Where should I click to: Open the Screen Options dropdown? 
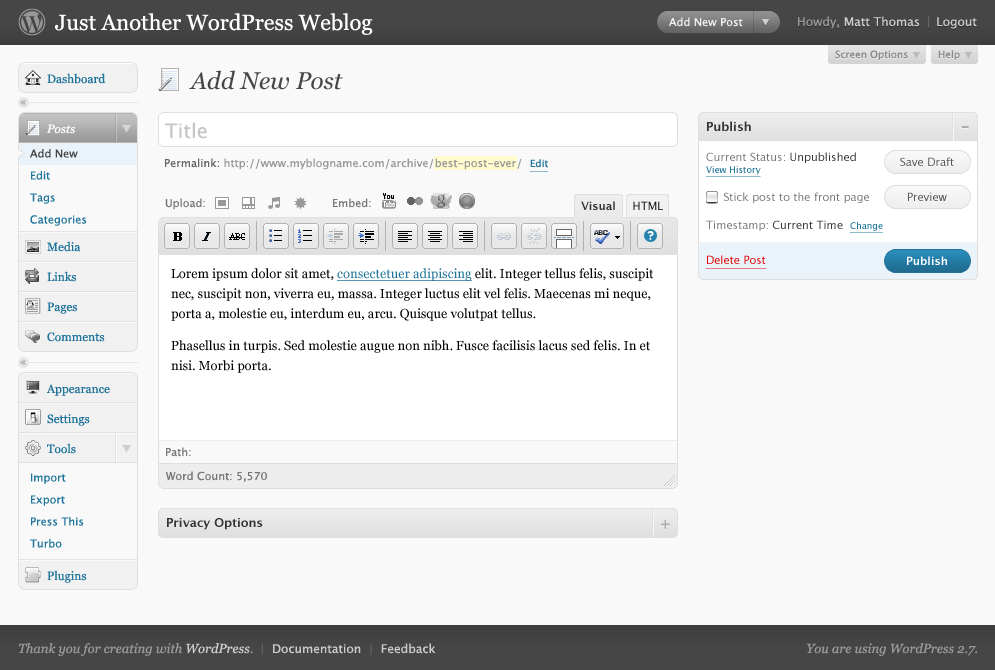click(x=876, y=55)
